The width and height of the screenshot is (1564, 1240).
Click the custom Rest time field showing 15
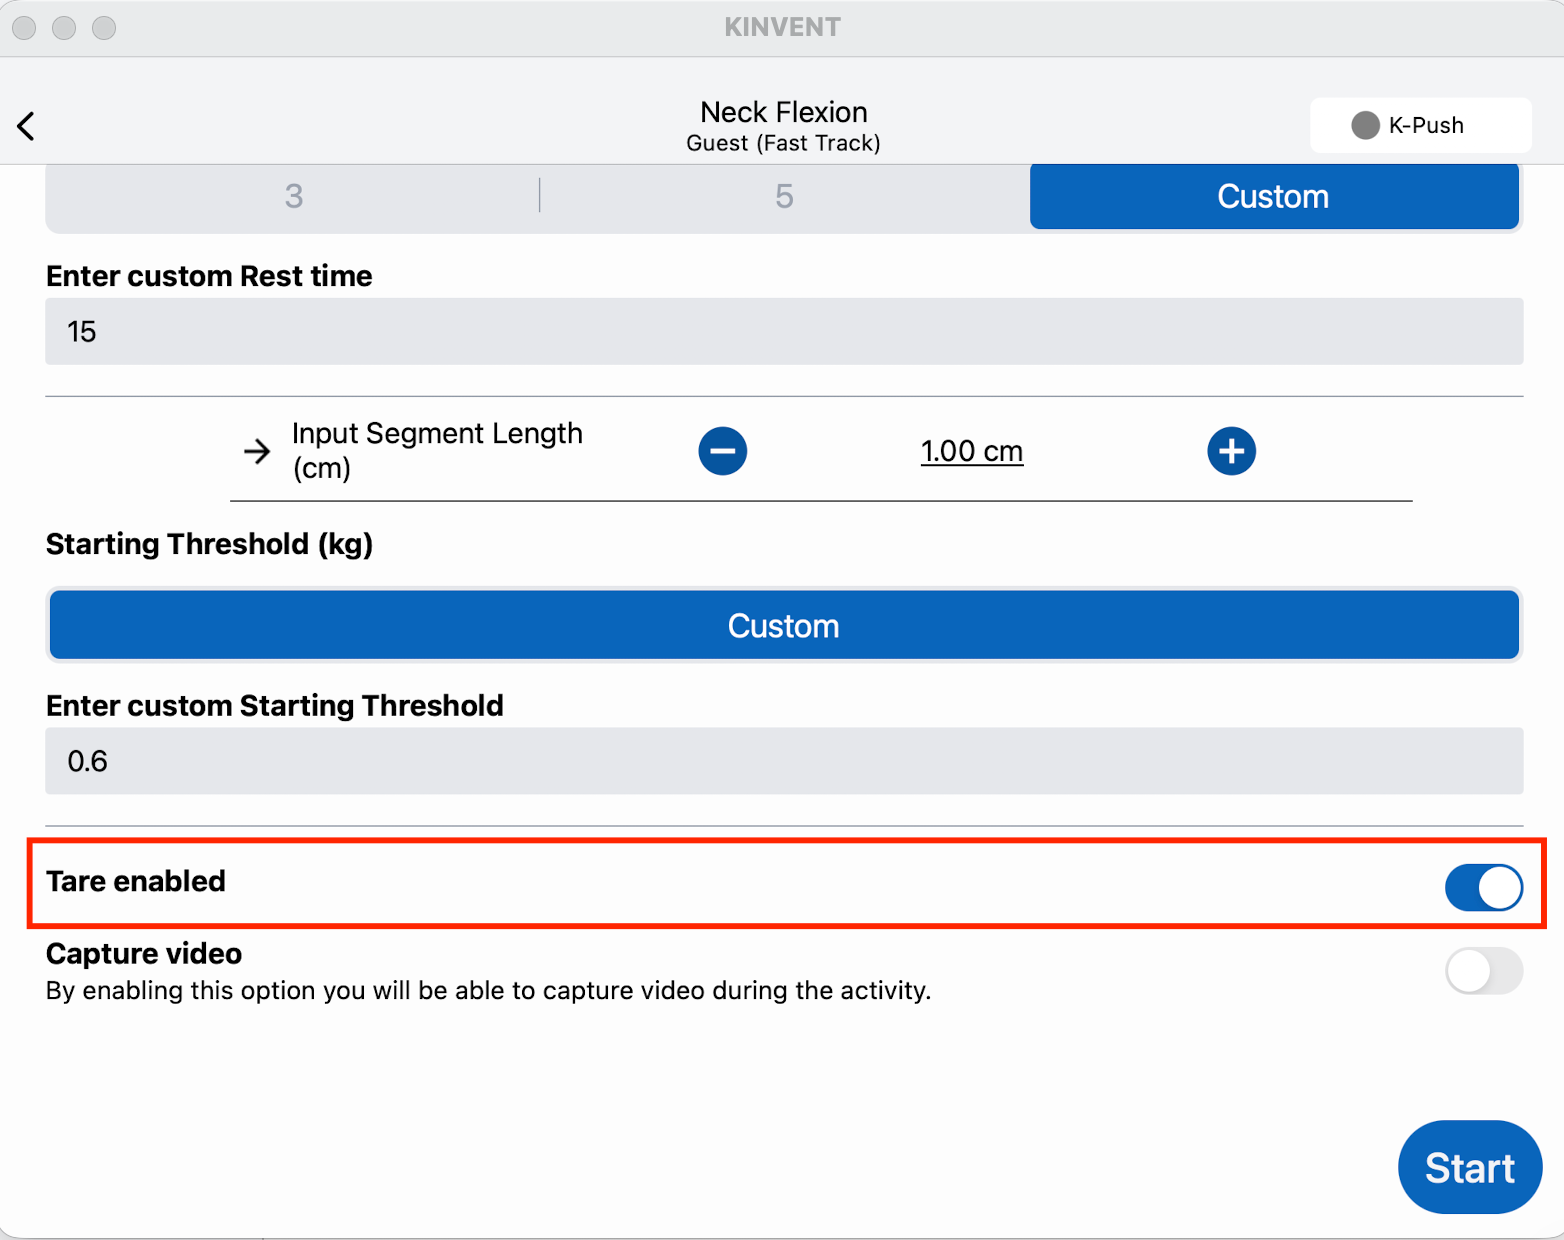(784, 331)
